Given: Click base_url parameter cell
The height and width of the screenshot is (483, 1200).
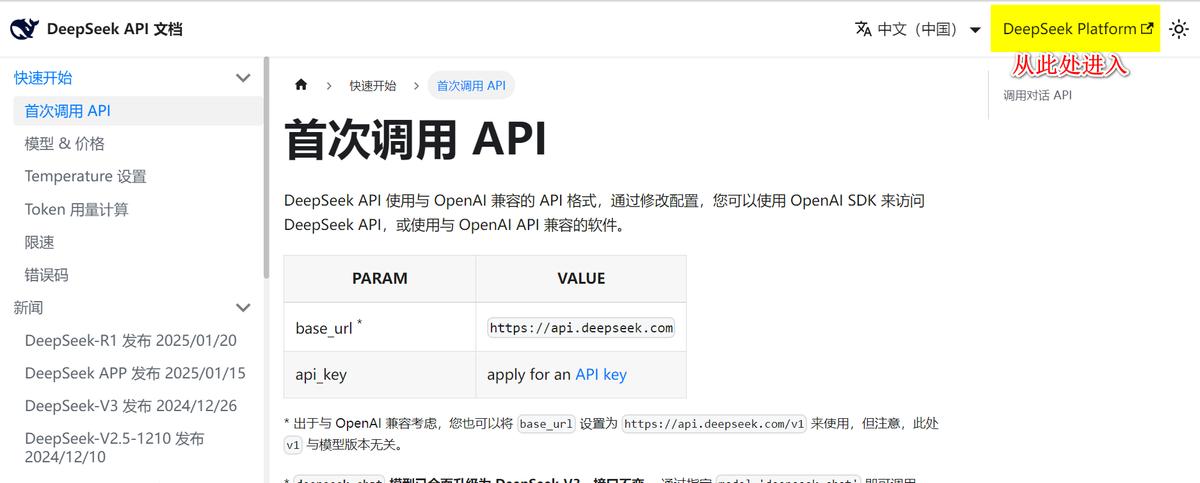Looking at the screenshot, I should coord(379,327).
